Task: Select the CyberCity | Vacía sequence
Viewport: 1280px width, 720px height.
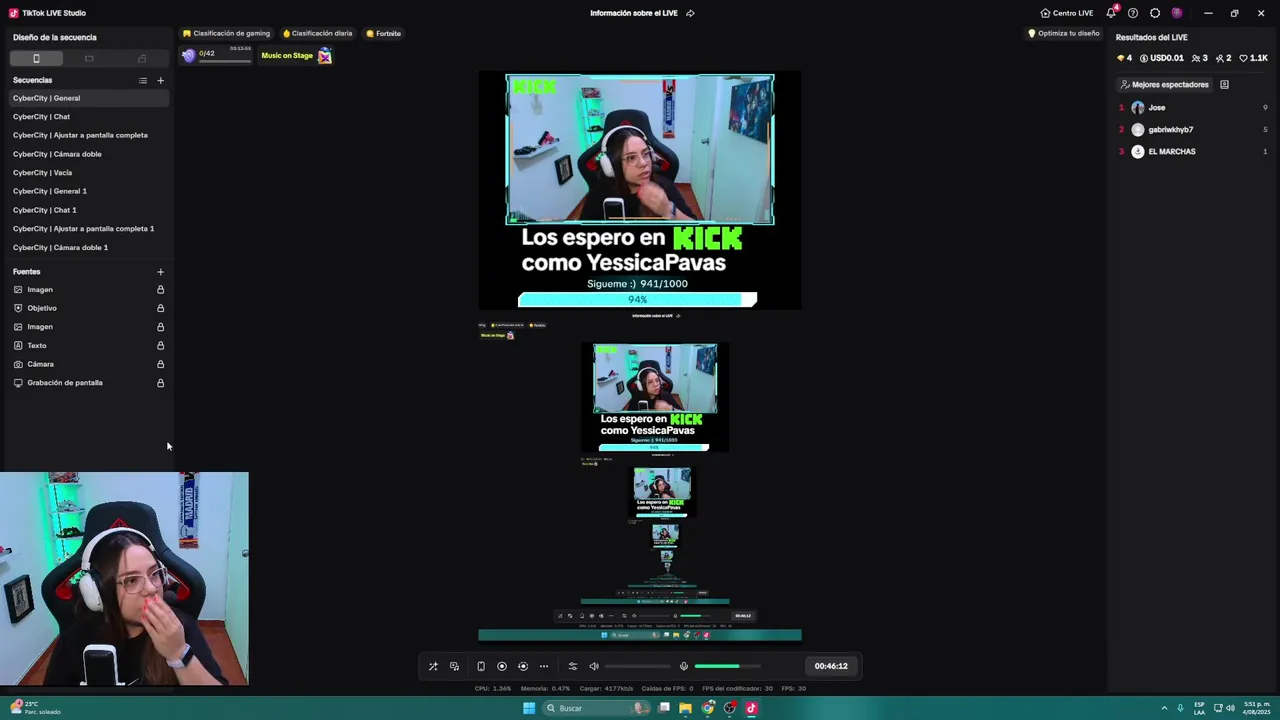Action: pos(88,173)
